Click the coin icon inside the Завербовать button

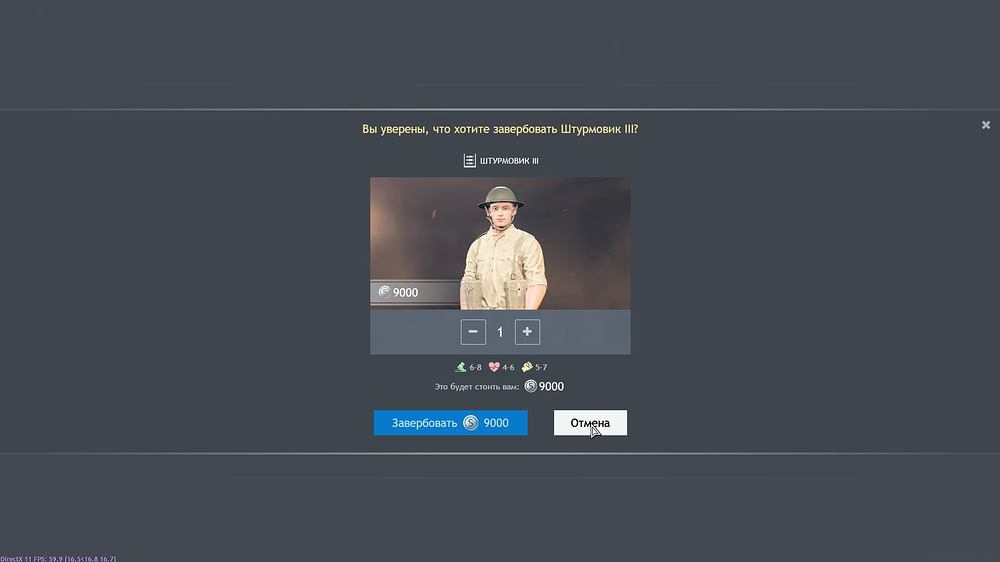[471, 423]
